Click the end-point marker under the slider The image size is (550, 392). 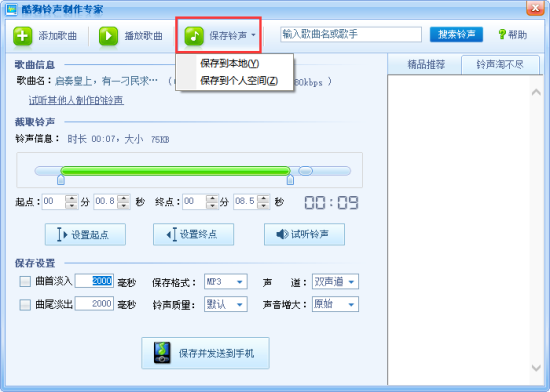coord(290,180)
